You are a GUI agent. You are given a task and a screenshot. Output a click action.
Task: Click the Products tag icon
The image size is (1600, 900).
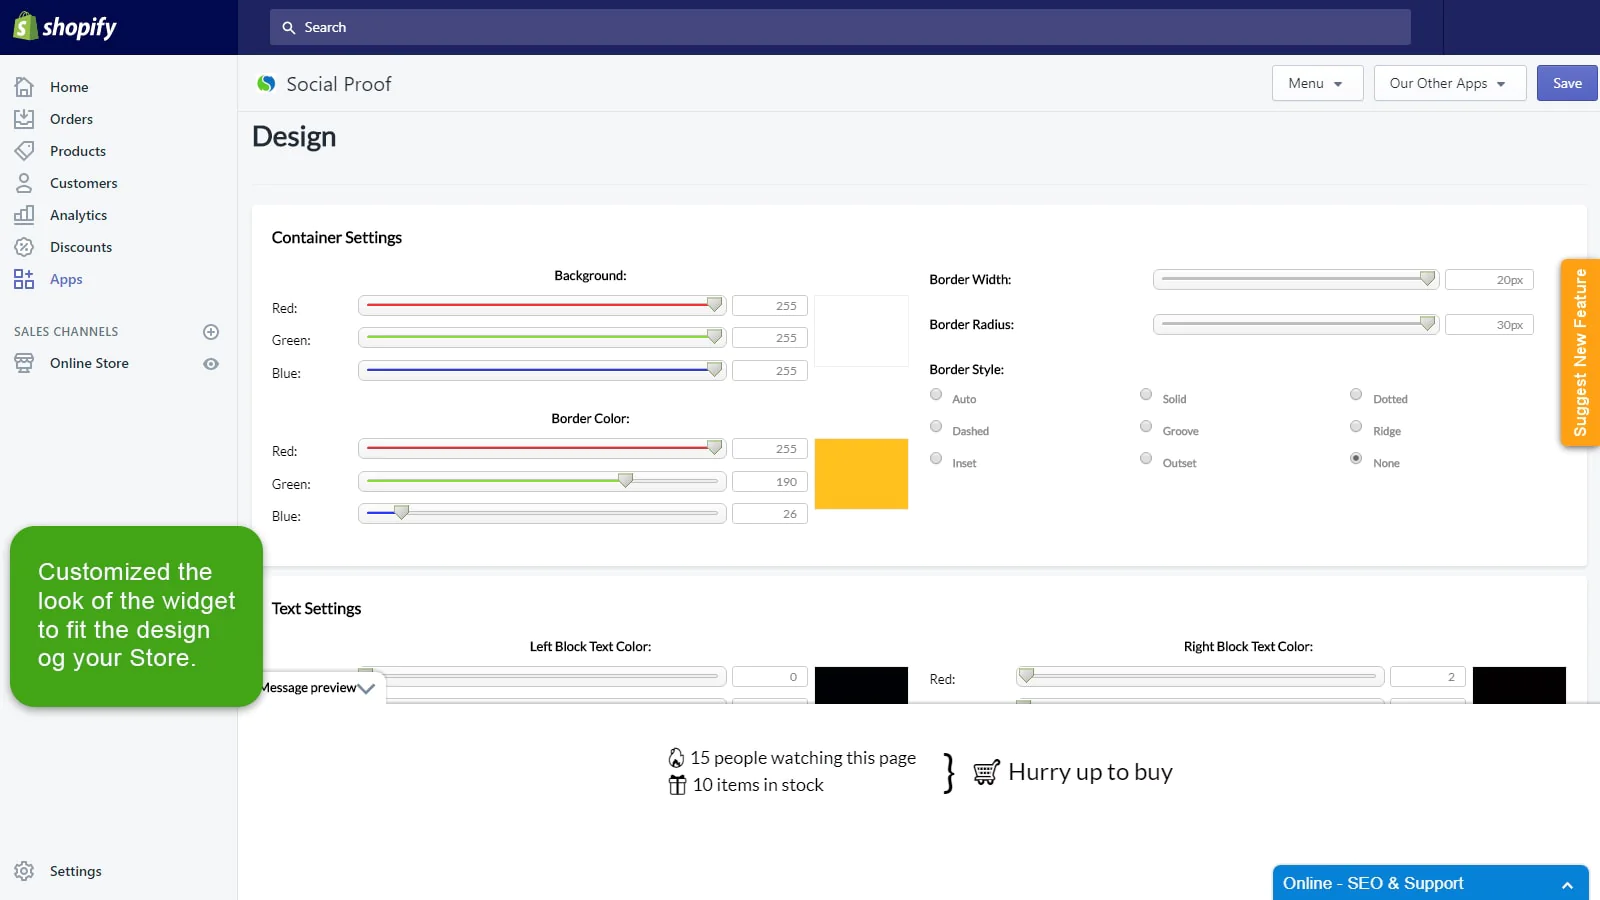[x=24, y=151]
